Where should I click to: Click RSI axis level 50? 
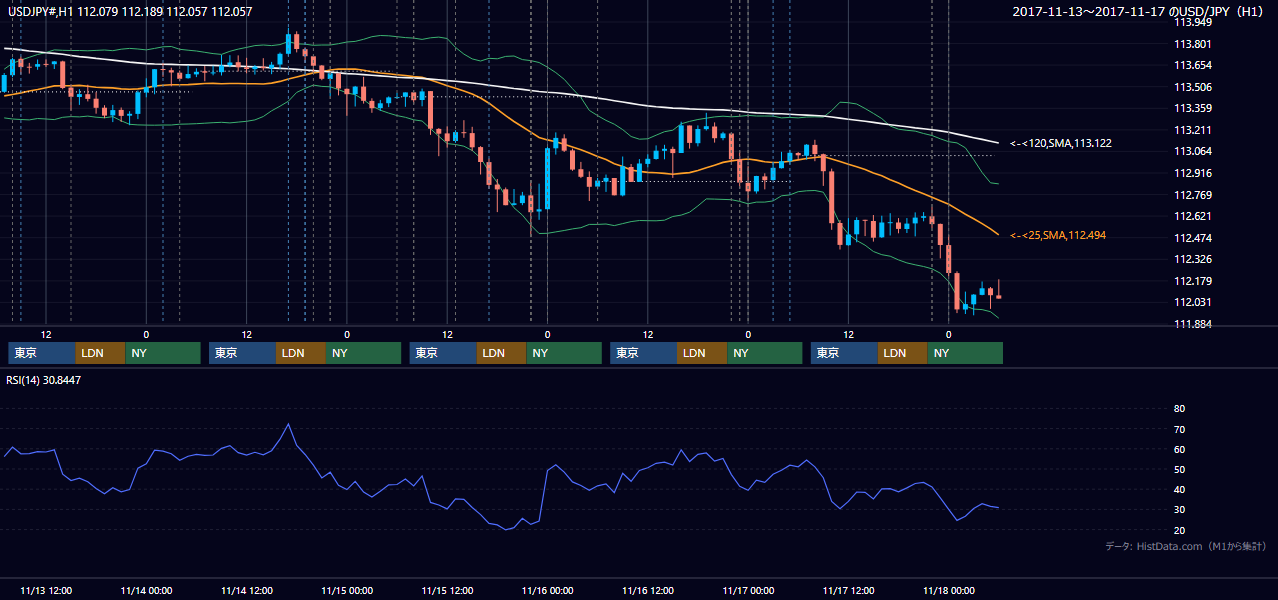[x=1179, y=469]
